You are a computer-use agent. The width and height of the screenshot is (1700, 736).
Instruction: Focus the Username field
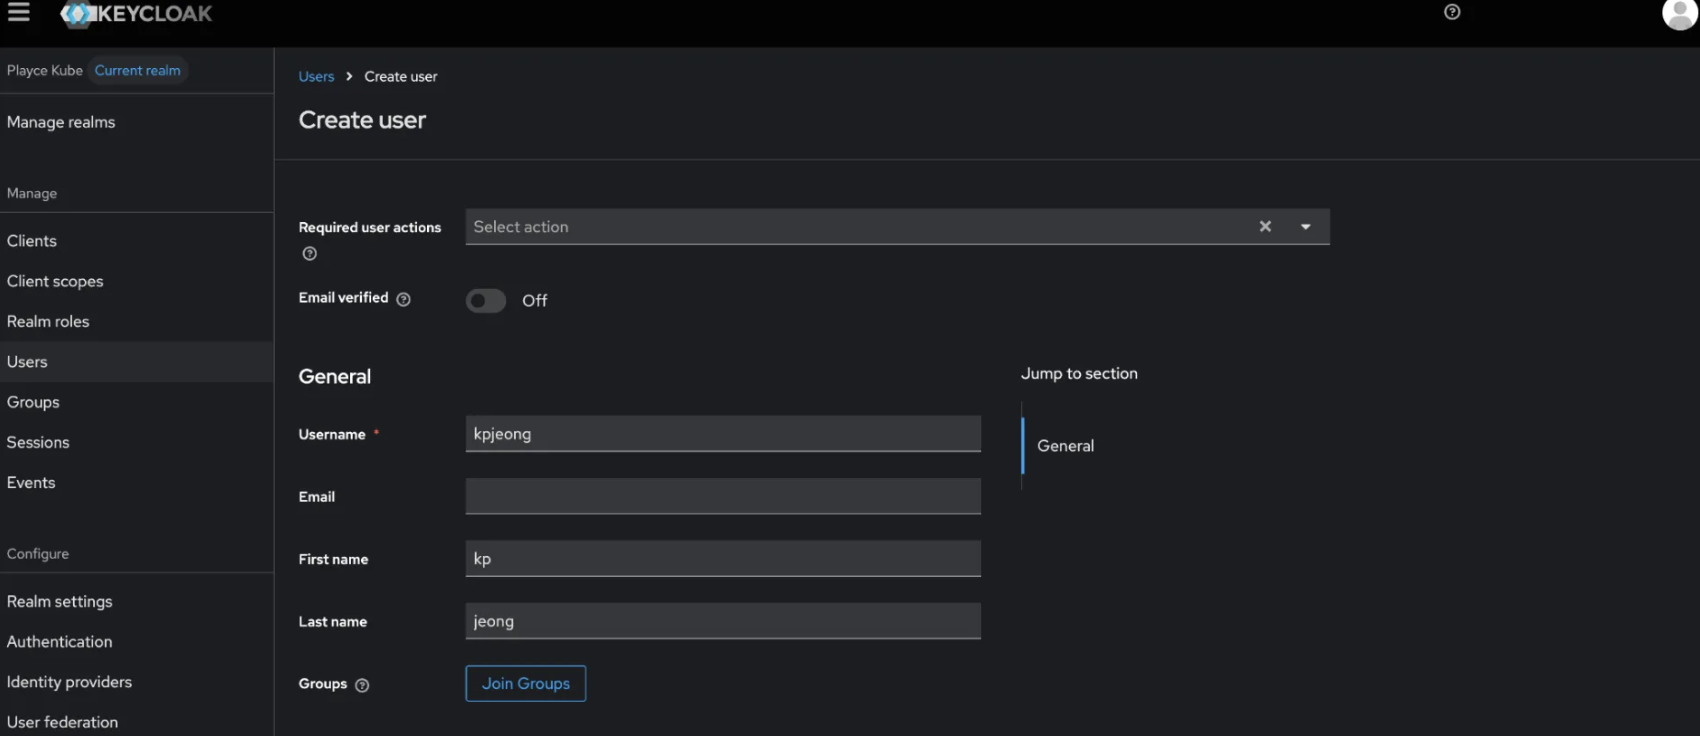(x=723, y=434)
